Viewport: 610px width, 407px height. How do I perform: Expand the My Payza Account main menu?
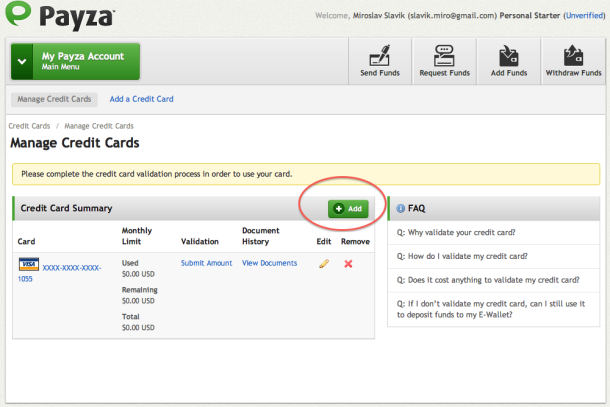(x=75, y=61)
